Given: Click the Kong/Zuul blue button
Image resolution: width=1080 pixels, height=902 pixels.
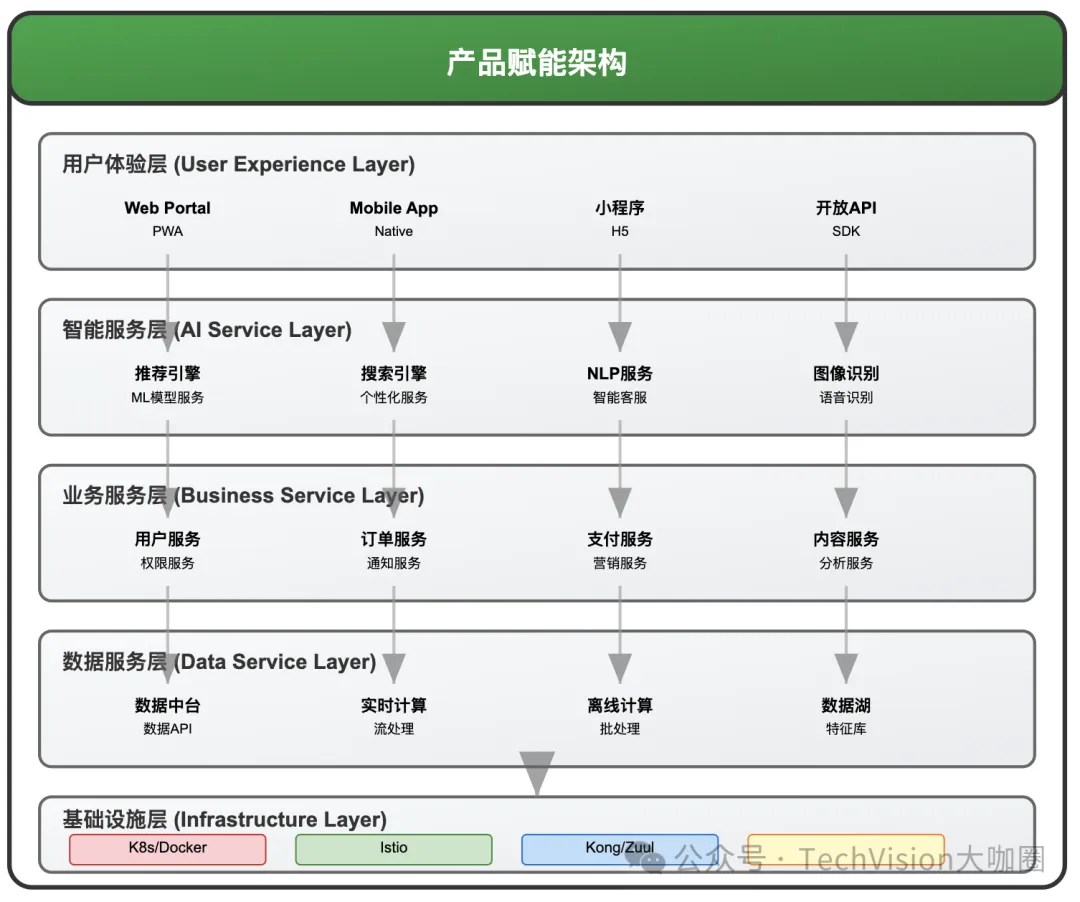Looking at the screenshot, I should [x=620, y=849].
